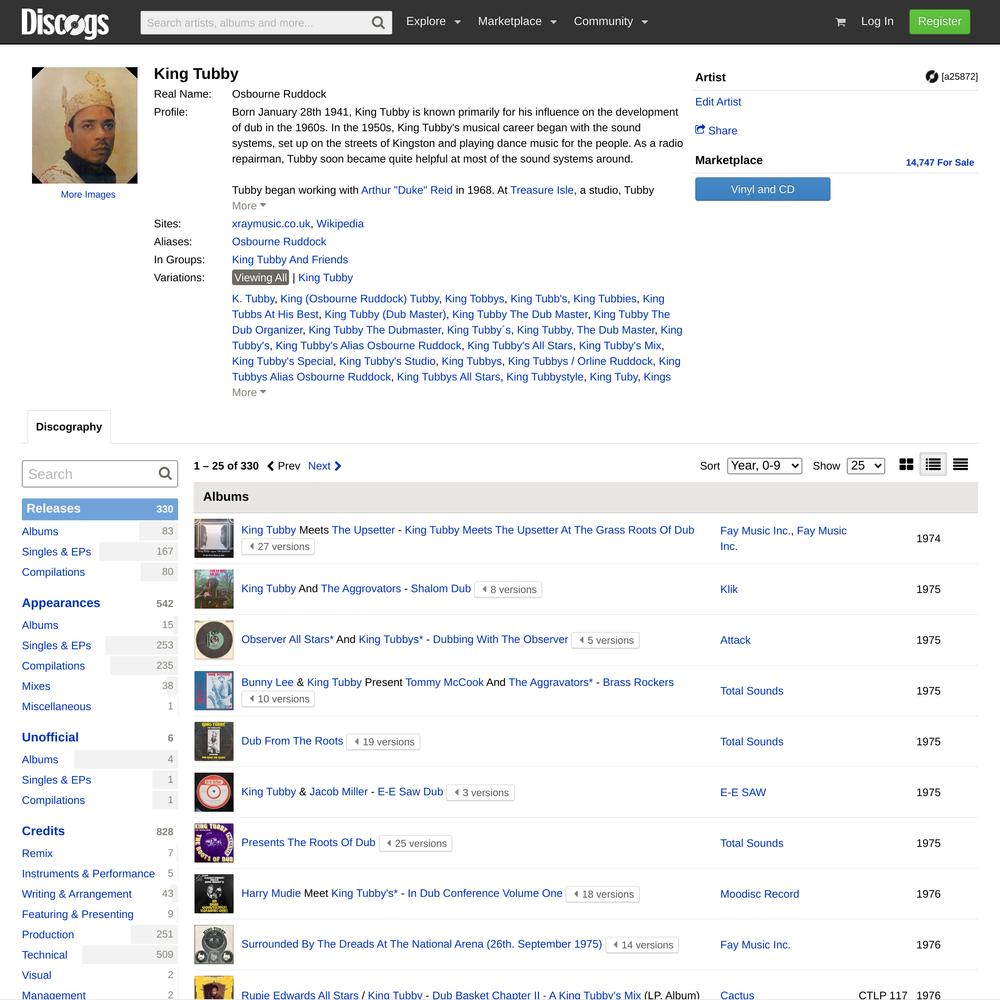Image resolution: width=1000 pixels, height=1000 pixels.
Task: Click the discography filter search icon
Action: [165, 474]
